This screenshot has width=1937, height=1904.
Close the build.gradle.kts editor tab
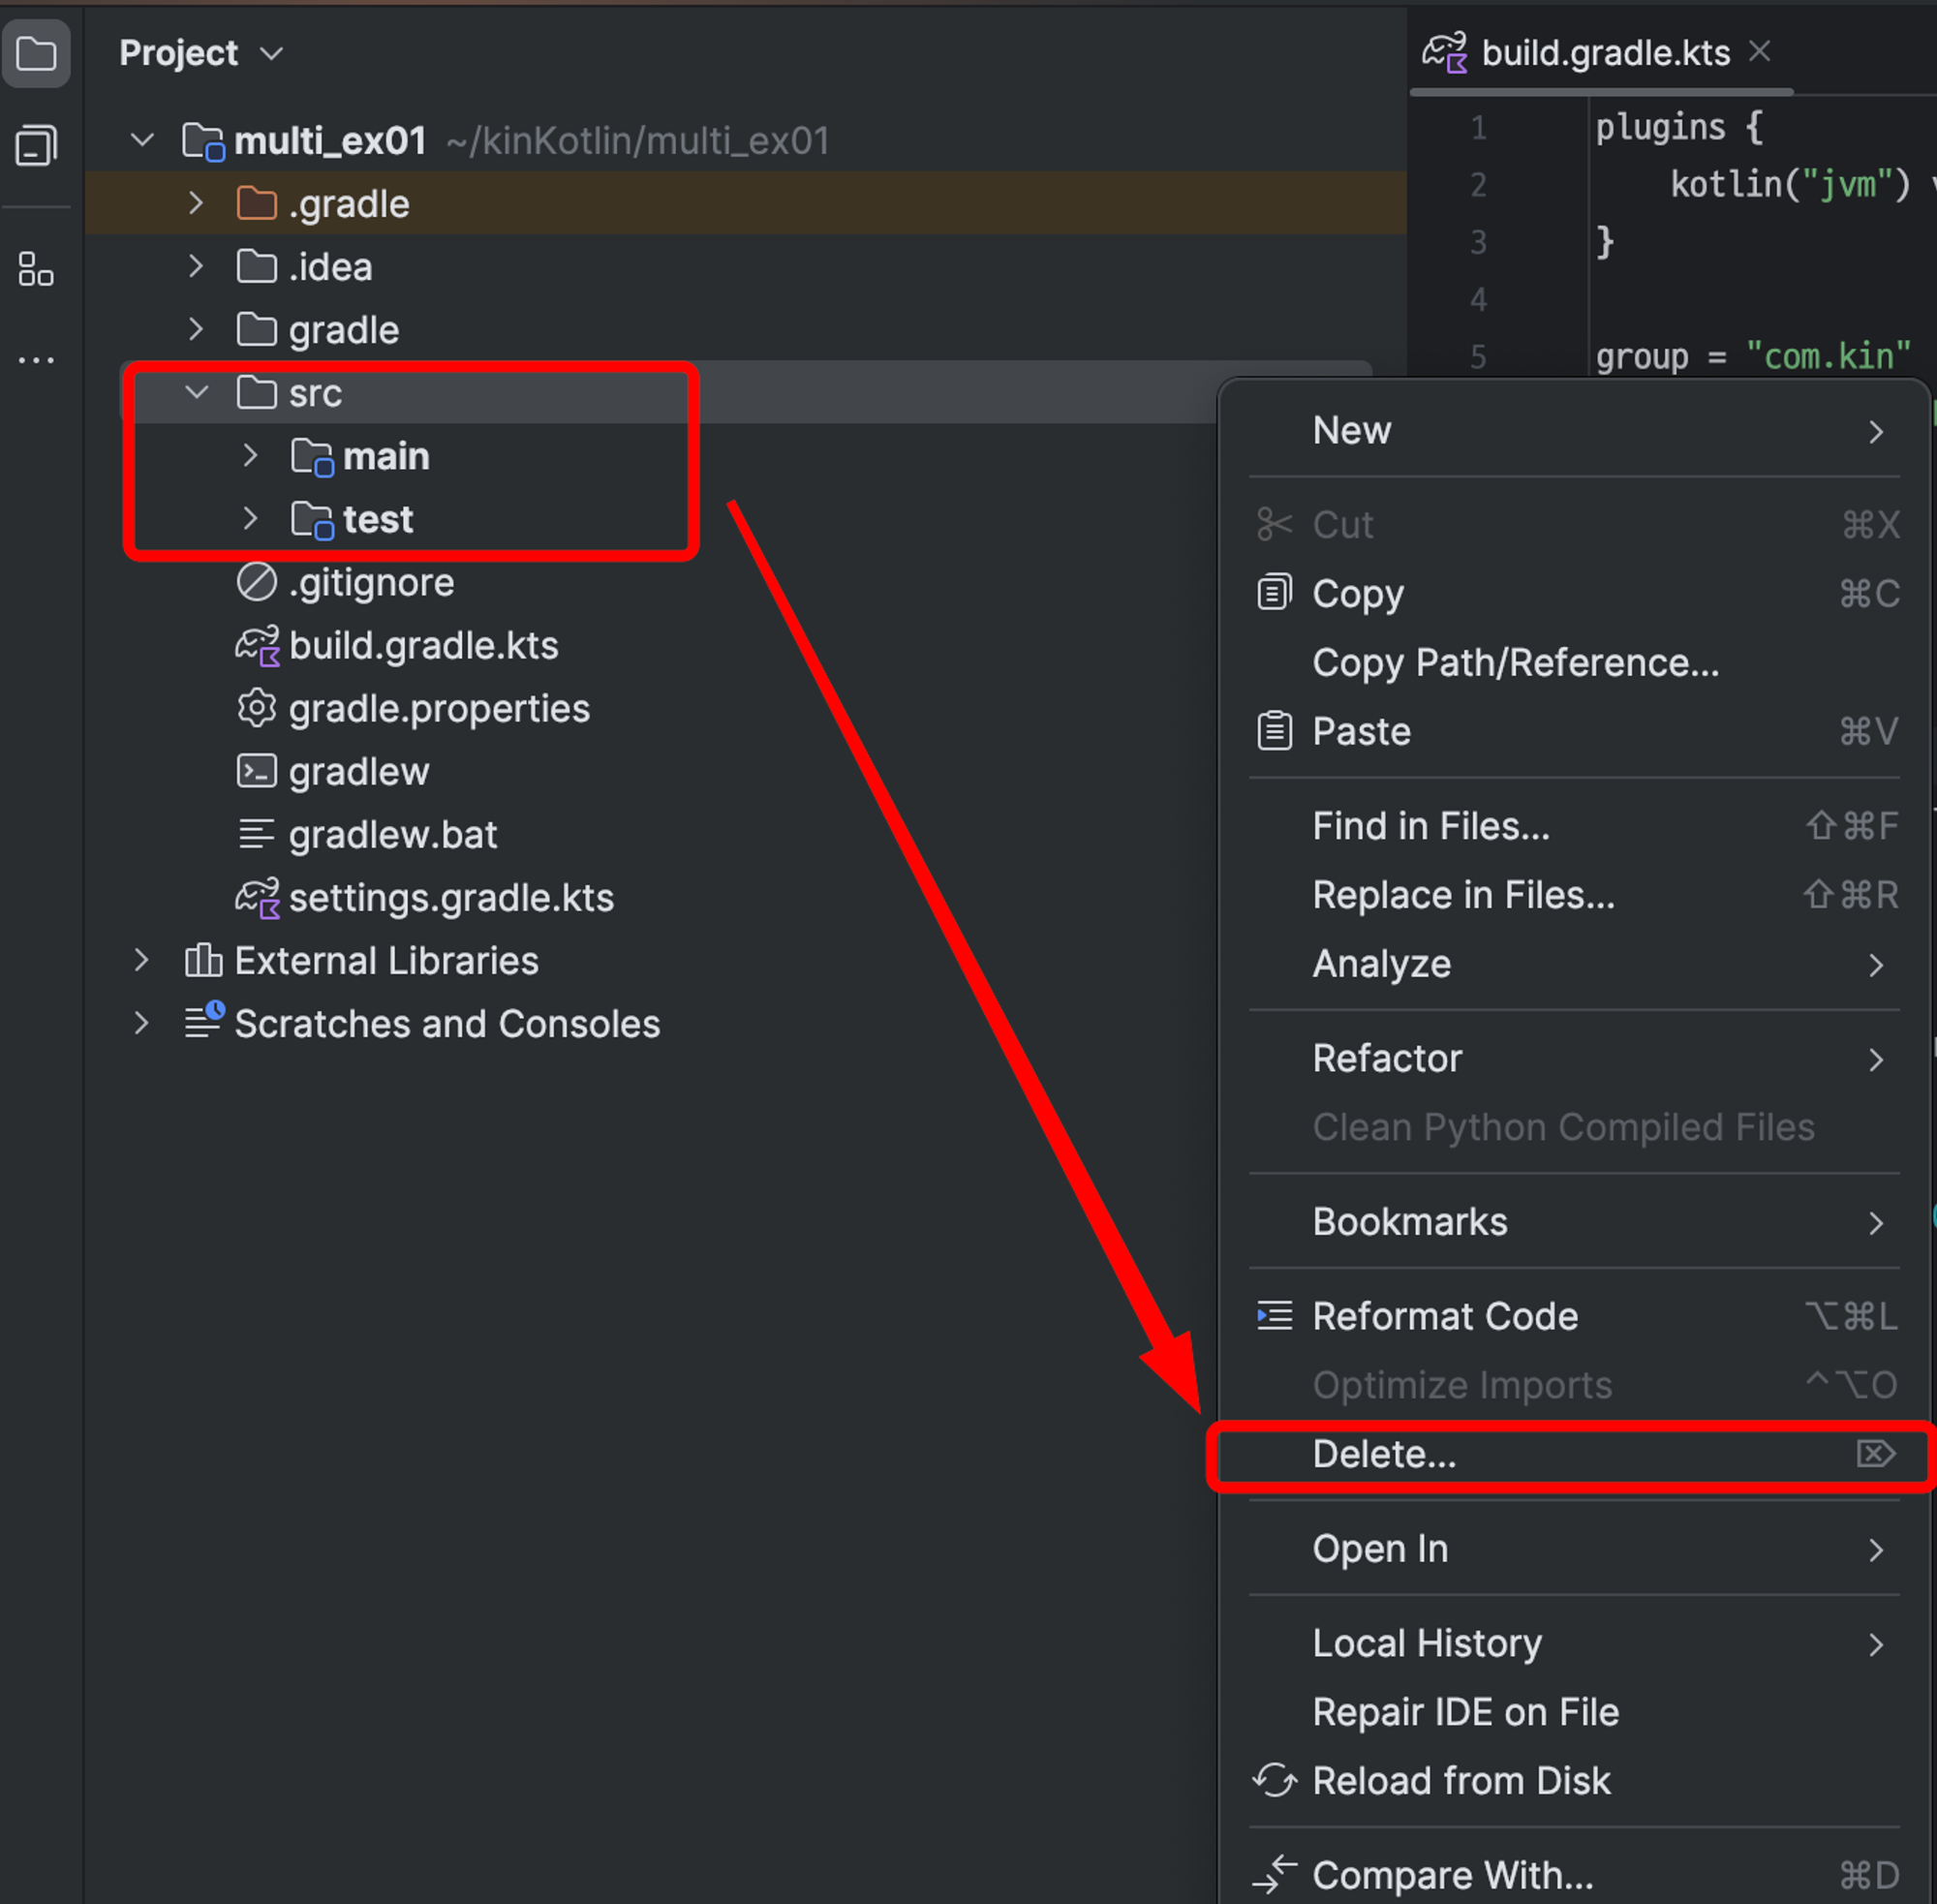pos(1760,52)
